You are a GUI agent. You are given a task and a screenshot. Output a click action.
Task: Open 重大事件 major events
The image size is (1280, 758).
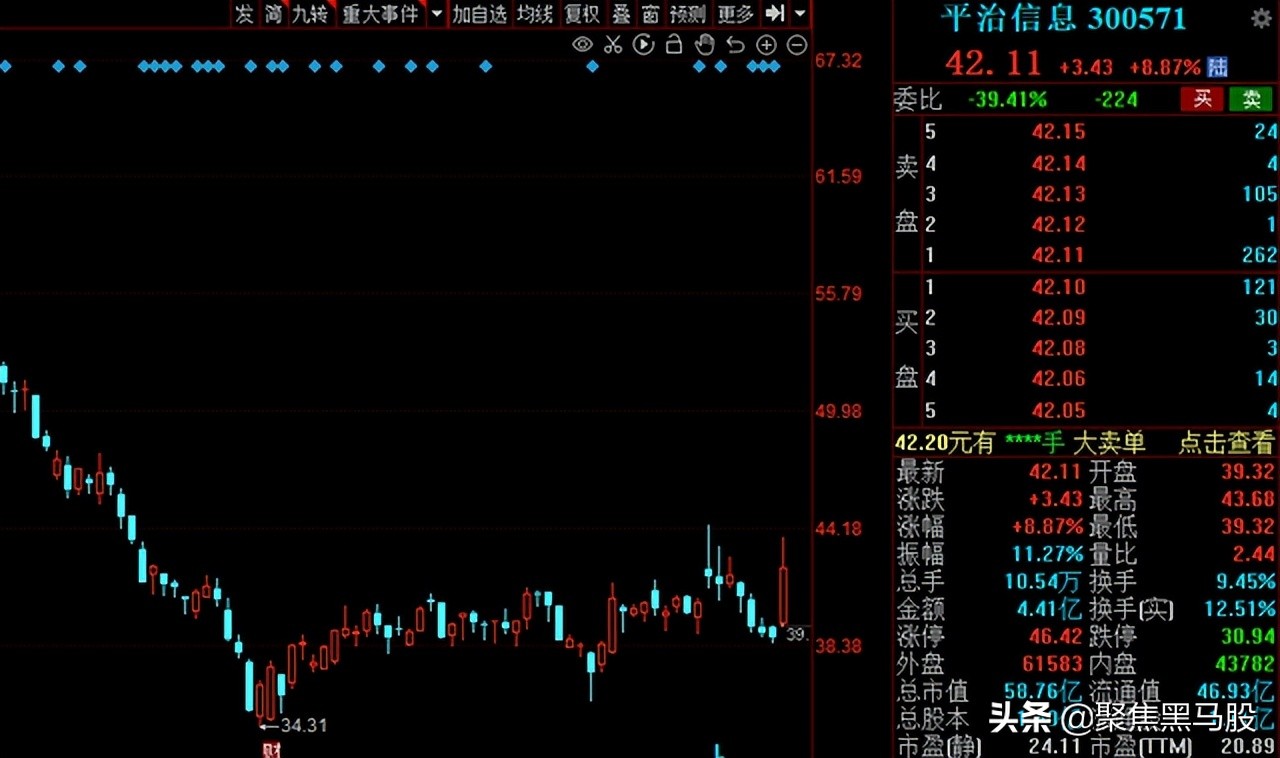point(380,13)
